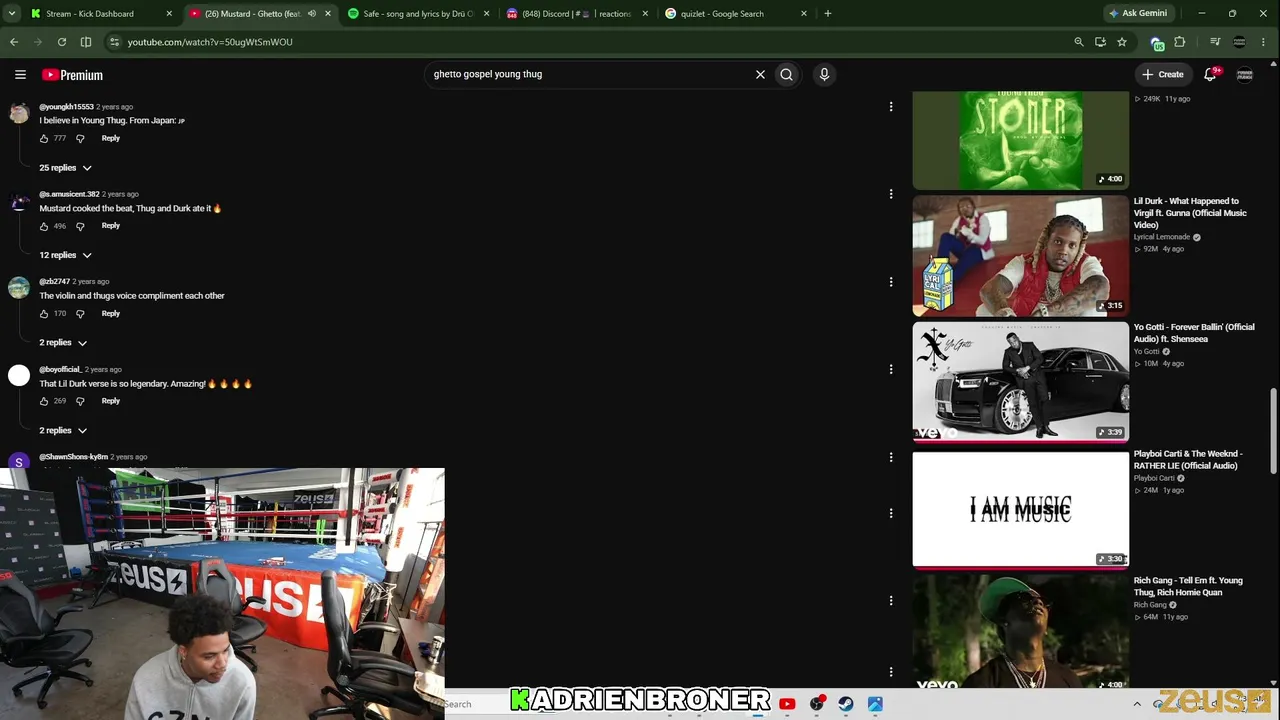The height and width of the screenshot is (720, 1280).
Task: Open Steam from the taskbar
Action: 846,704
